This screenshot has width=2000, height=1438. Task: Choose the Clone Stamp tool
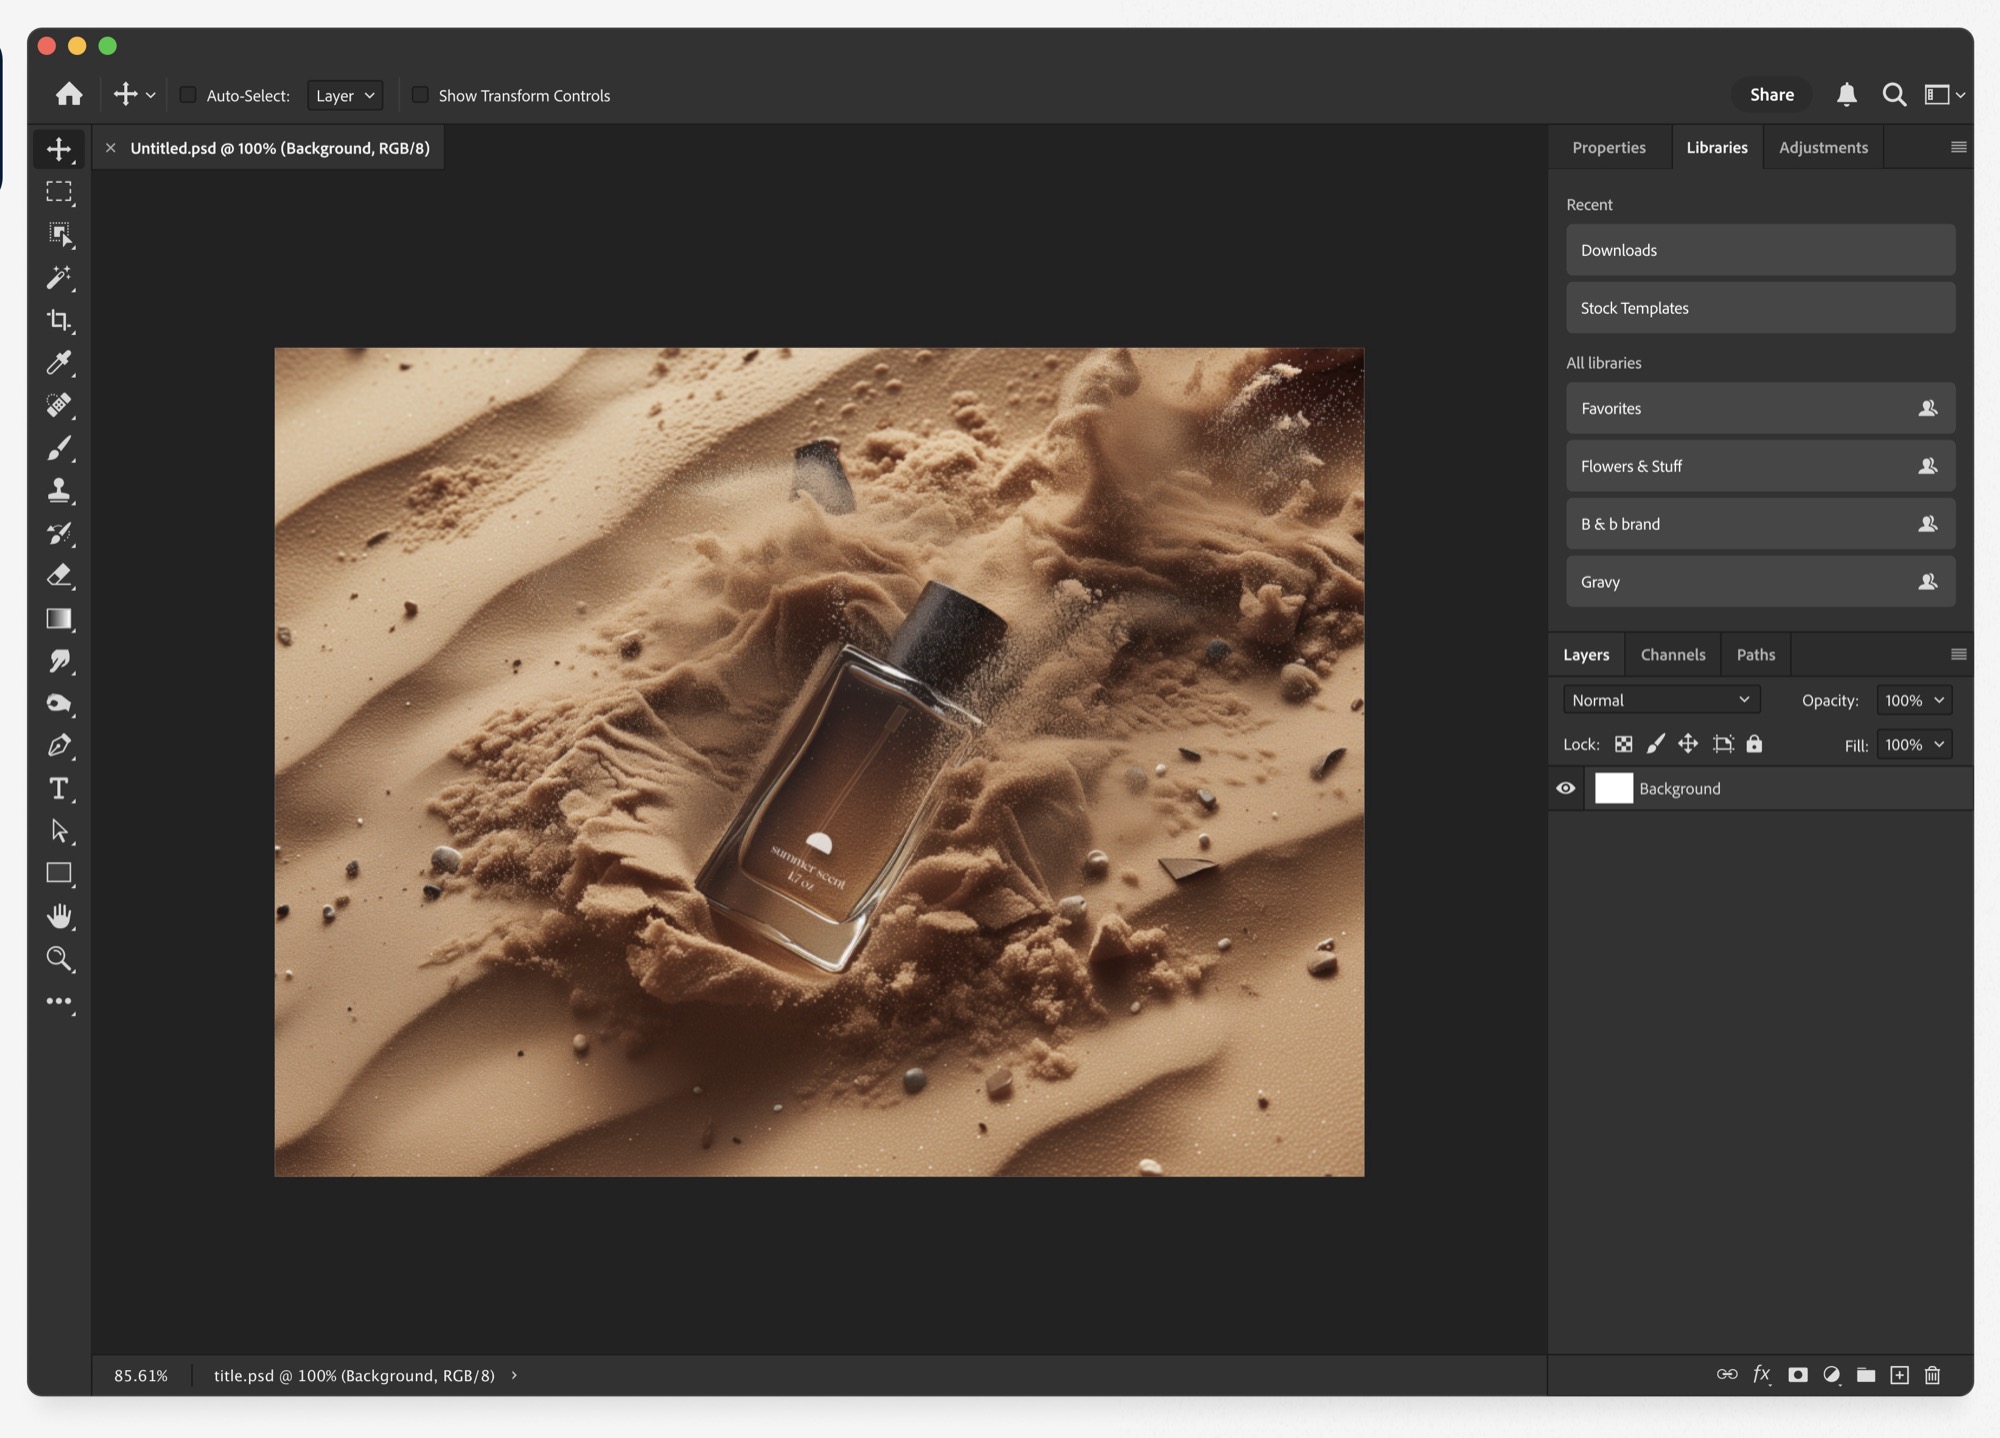pyautogui.click(x=59, y=490)
